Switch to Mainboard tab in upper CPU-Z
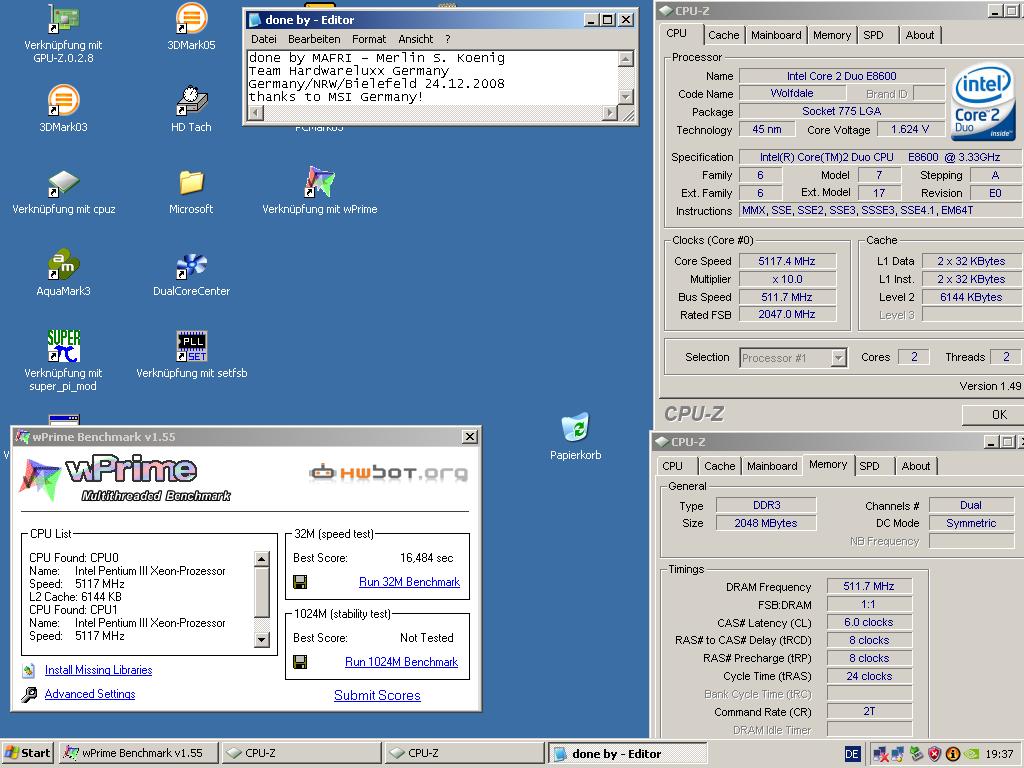1024x768 pixels. pos(776,35)
